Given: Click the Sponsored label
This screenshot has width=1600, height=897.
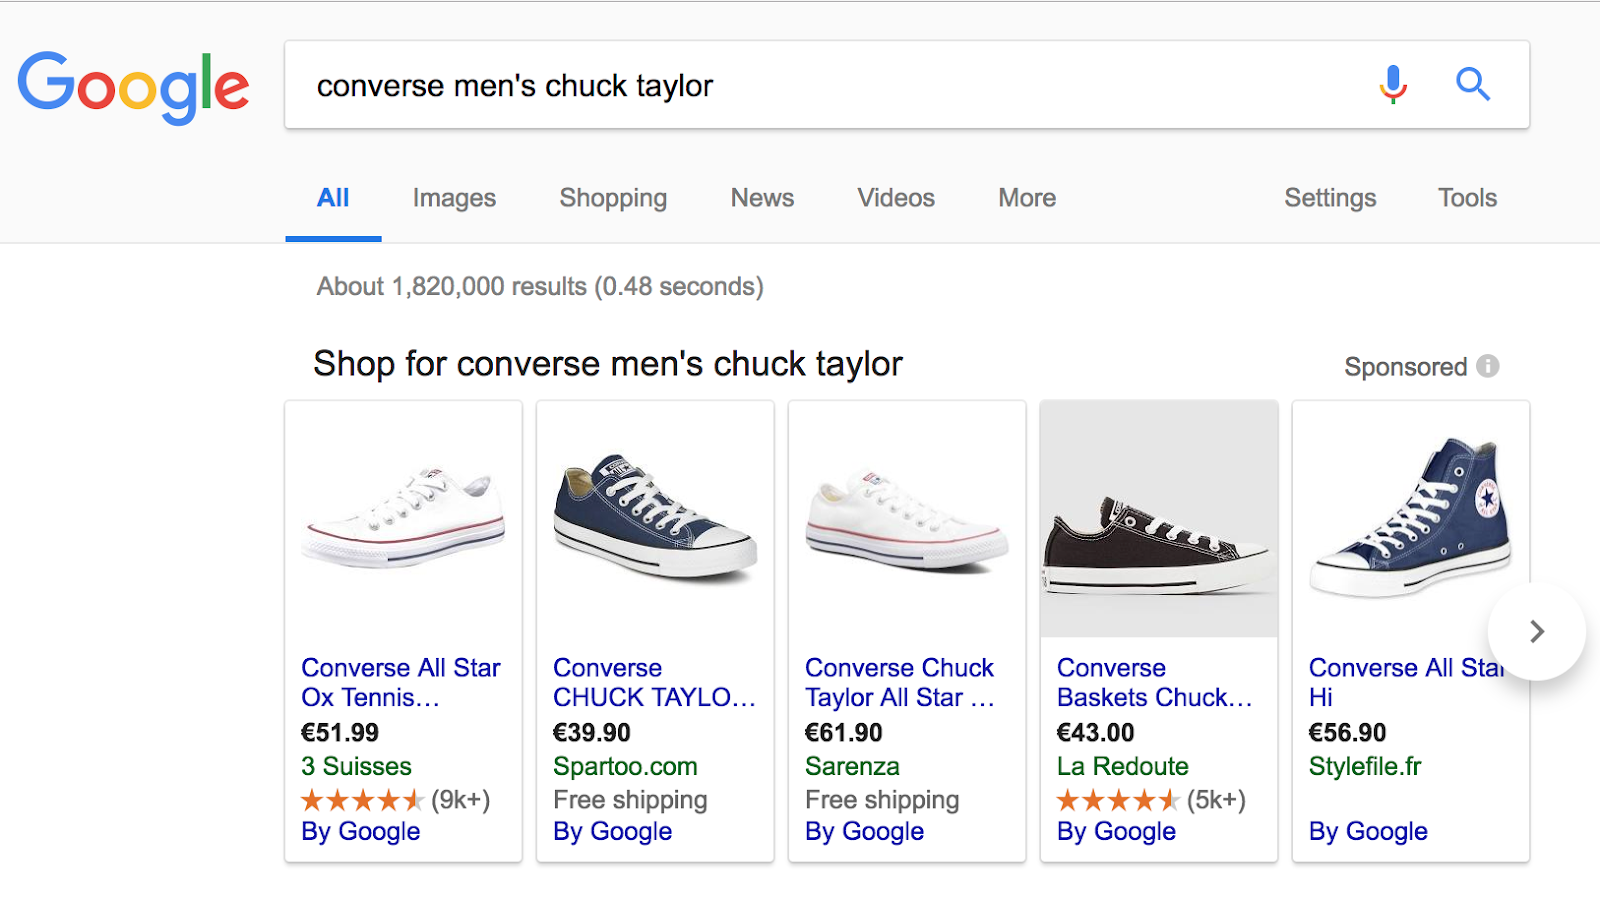Looking at the screenshot, I should click(x=1405, y=367).
